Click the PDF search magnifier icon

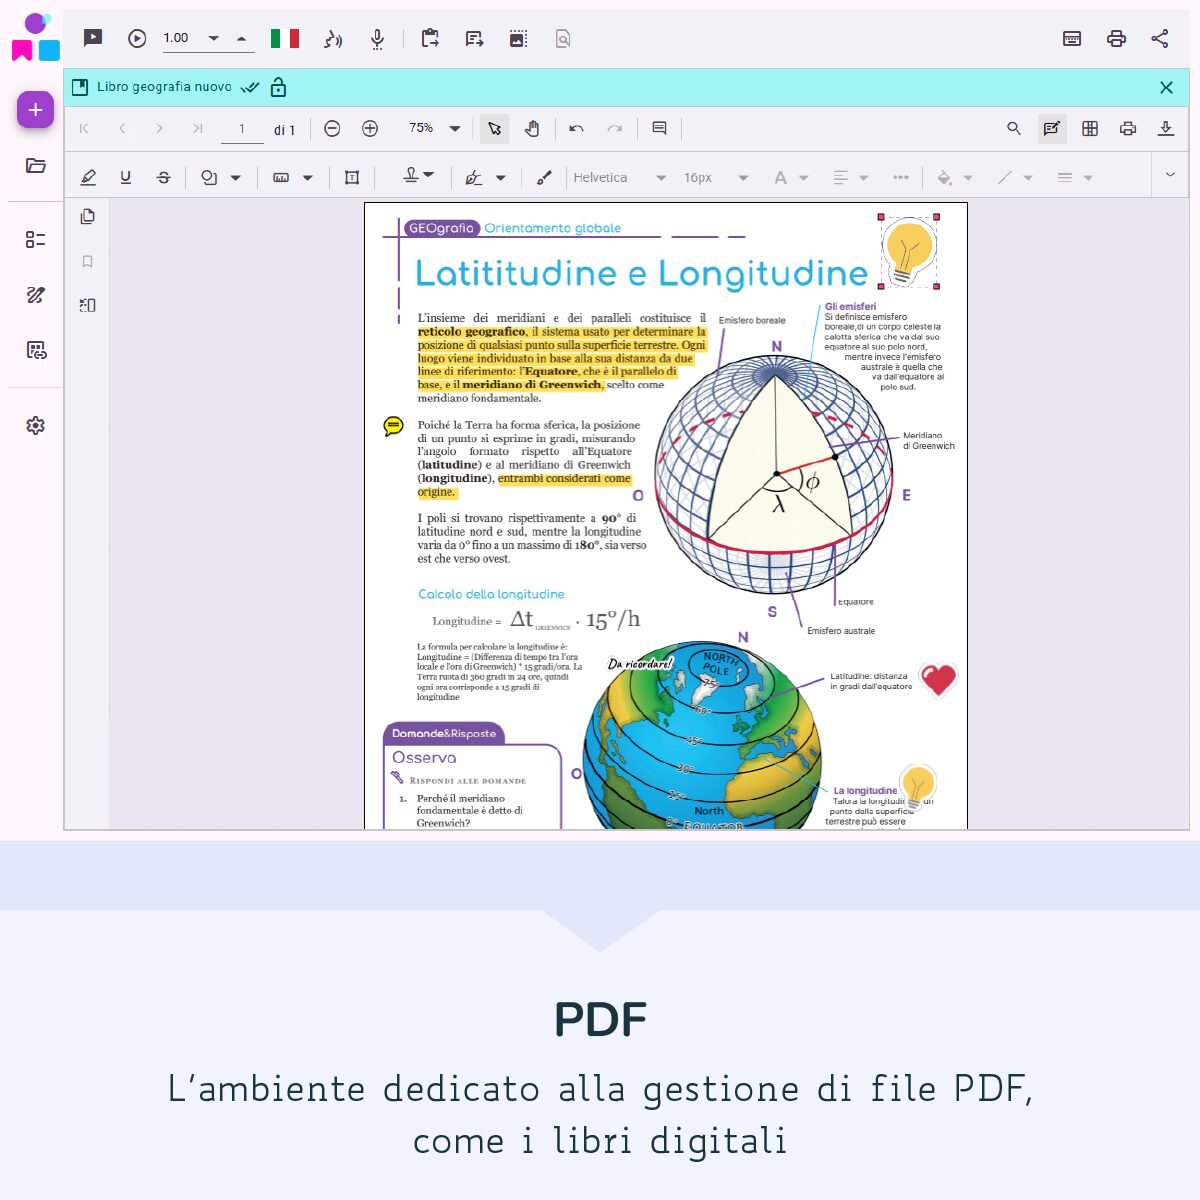click(1014, 128)
